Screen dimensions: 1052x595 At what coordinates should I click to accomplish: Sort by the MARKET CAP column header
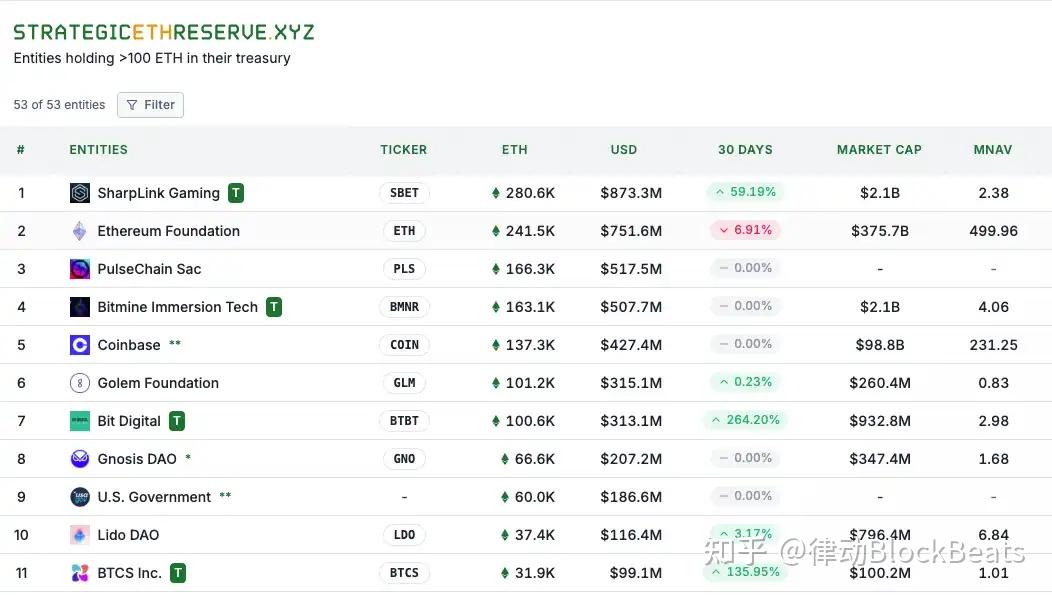pyautogui.click(x=879, y=150)
